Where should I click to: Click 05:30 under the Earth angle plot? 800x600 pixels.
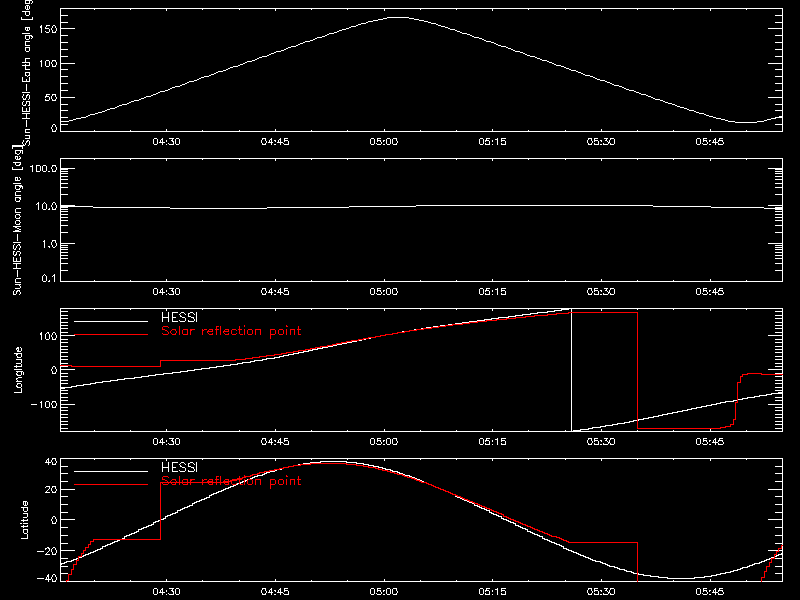(601, 142)
